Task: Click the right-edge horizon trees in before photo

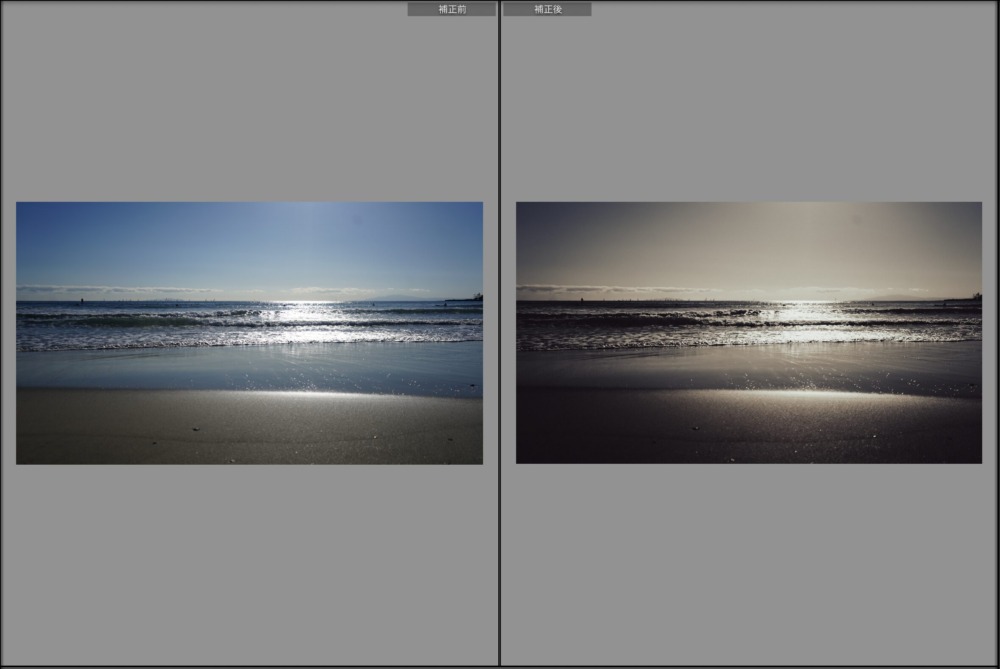Action: point(476,297)
